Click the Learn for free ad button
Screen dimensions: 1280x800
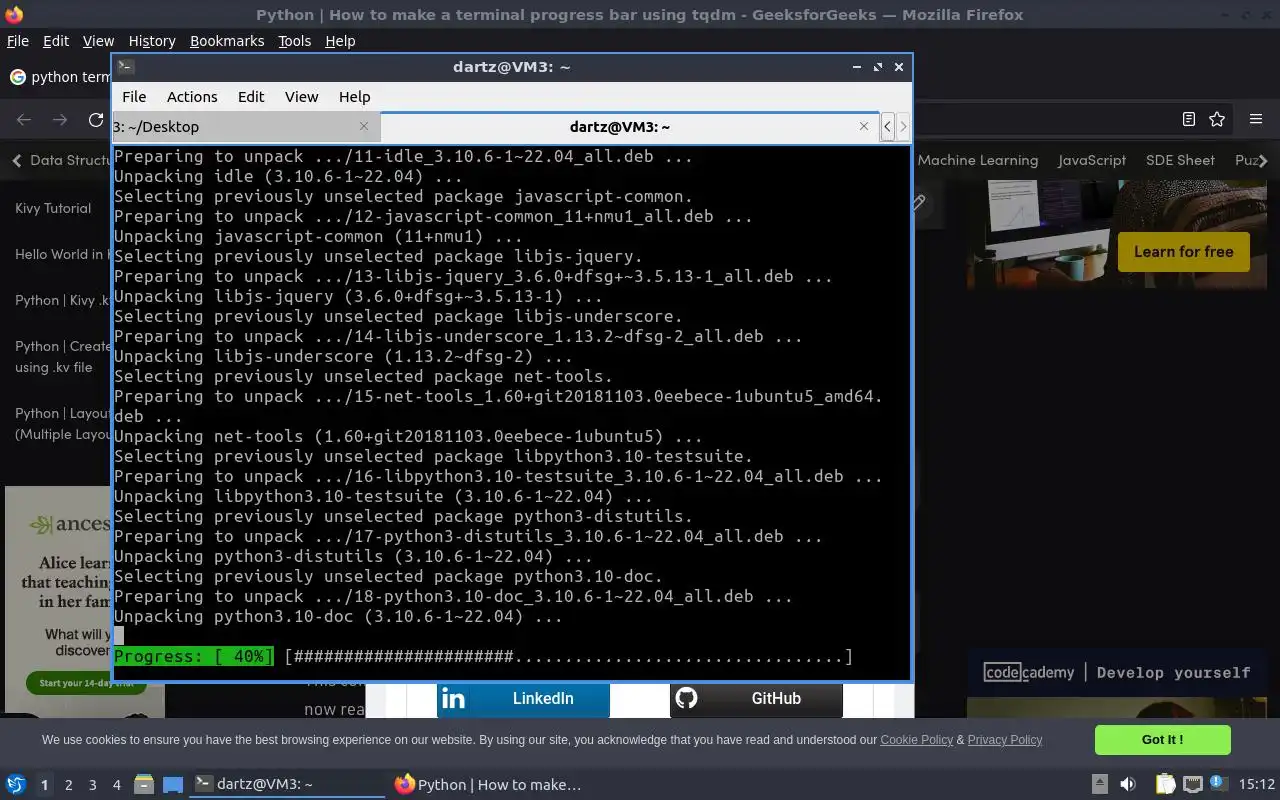coord(1184,252)
